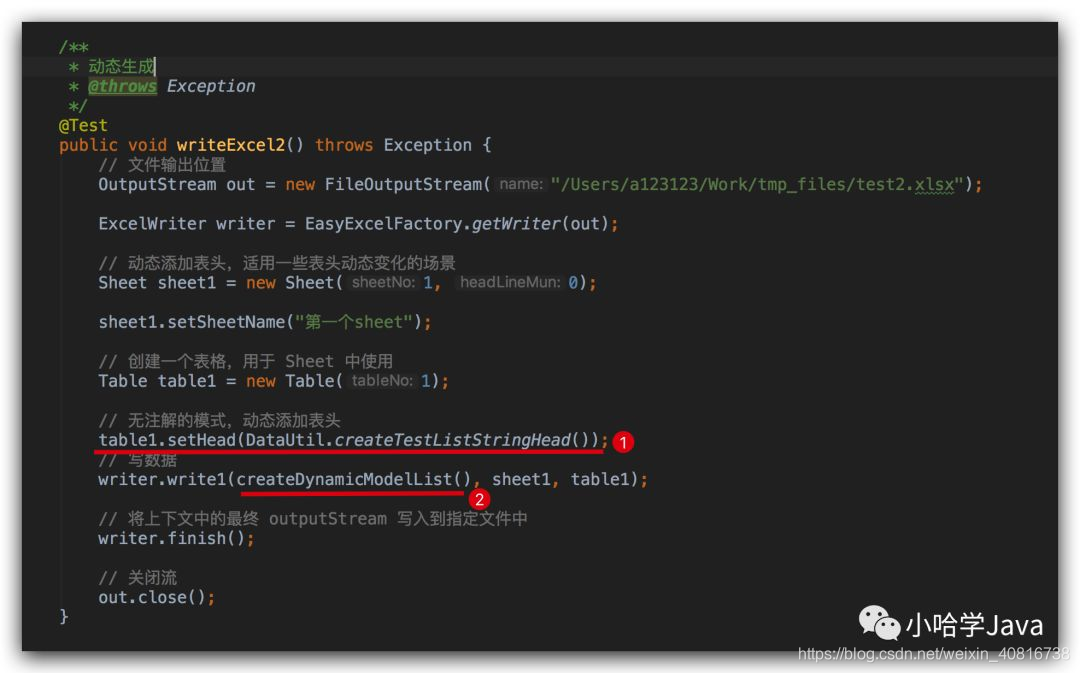This screenshot has width=1080, height=673.
Task: Click the EasyExcelFactory.getWriter call
Action: pos(457,224)
